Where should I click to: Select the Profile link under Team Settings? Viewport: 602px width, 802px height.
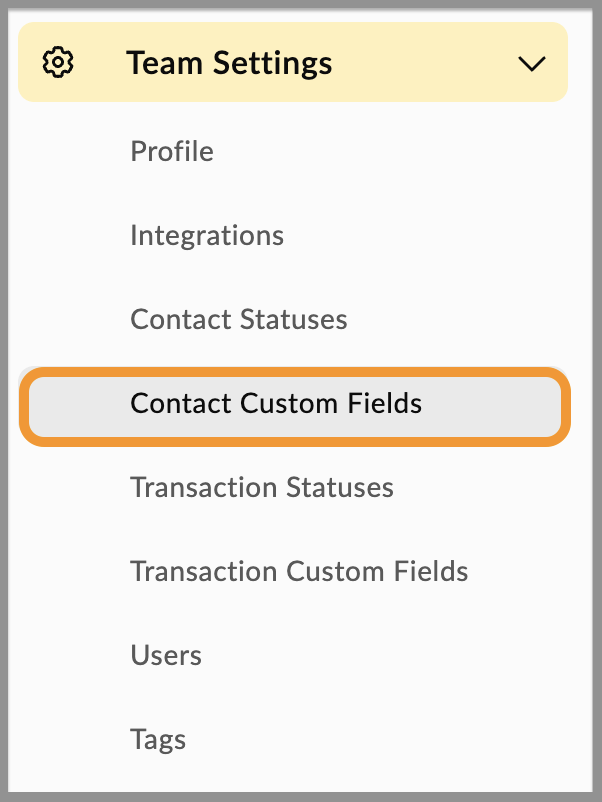[171, 152]
